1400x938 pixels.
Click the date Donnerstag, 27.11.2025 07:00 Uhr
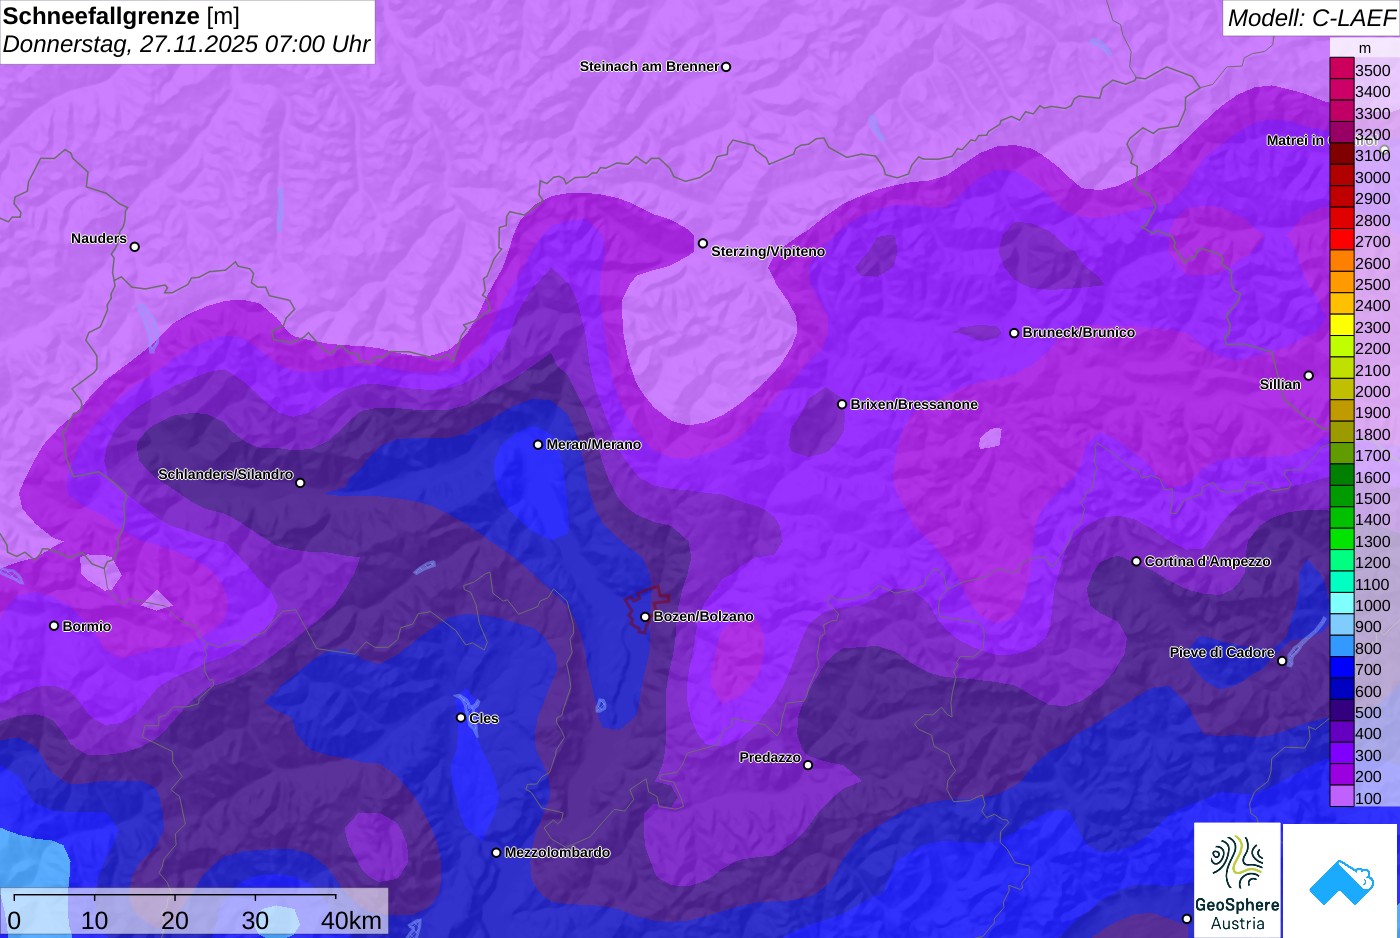click(186, 44)
